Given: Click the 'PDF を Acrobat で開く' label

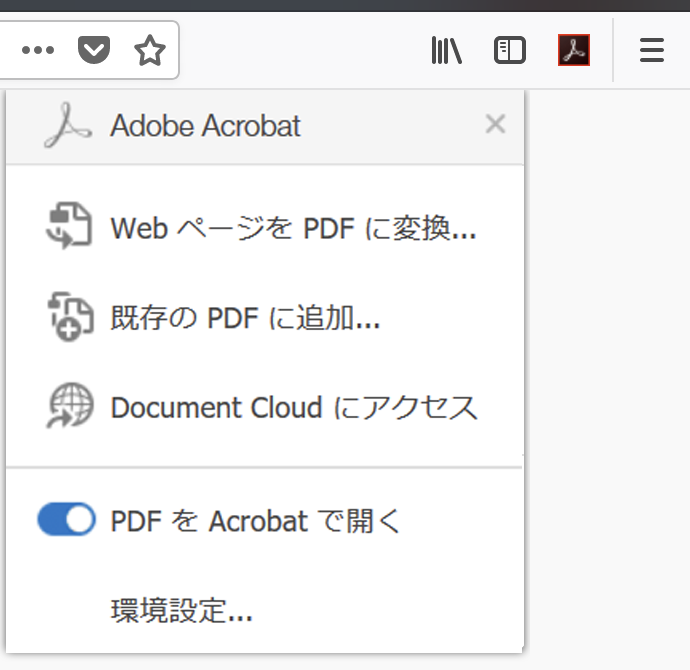Looking at the screenshot, I should 255,521.
